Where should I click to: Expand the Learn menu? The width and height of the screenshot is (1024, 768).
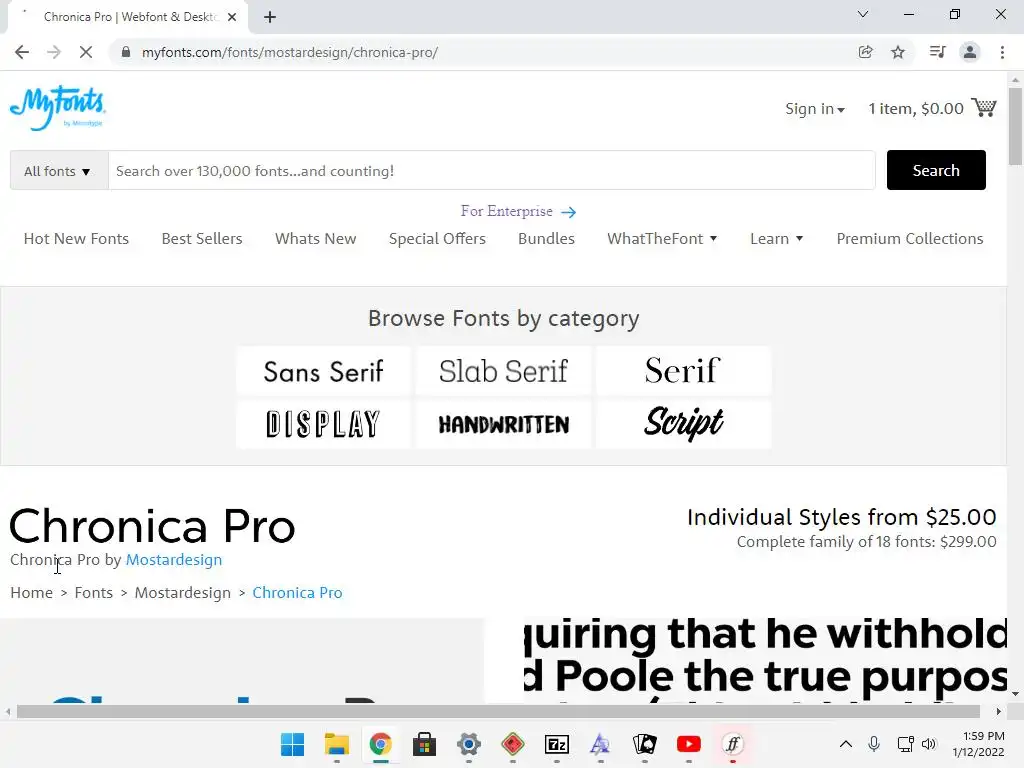776,238
